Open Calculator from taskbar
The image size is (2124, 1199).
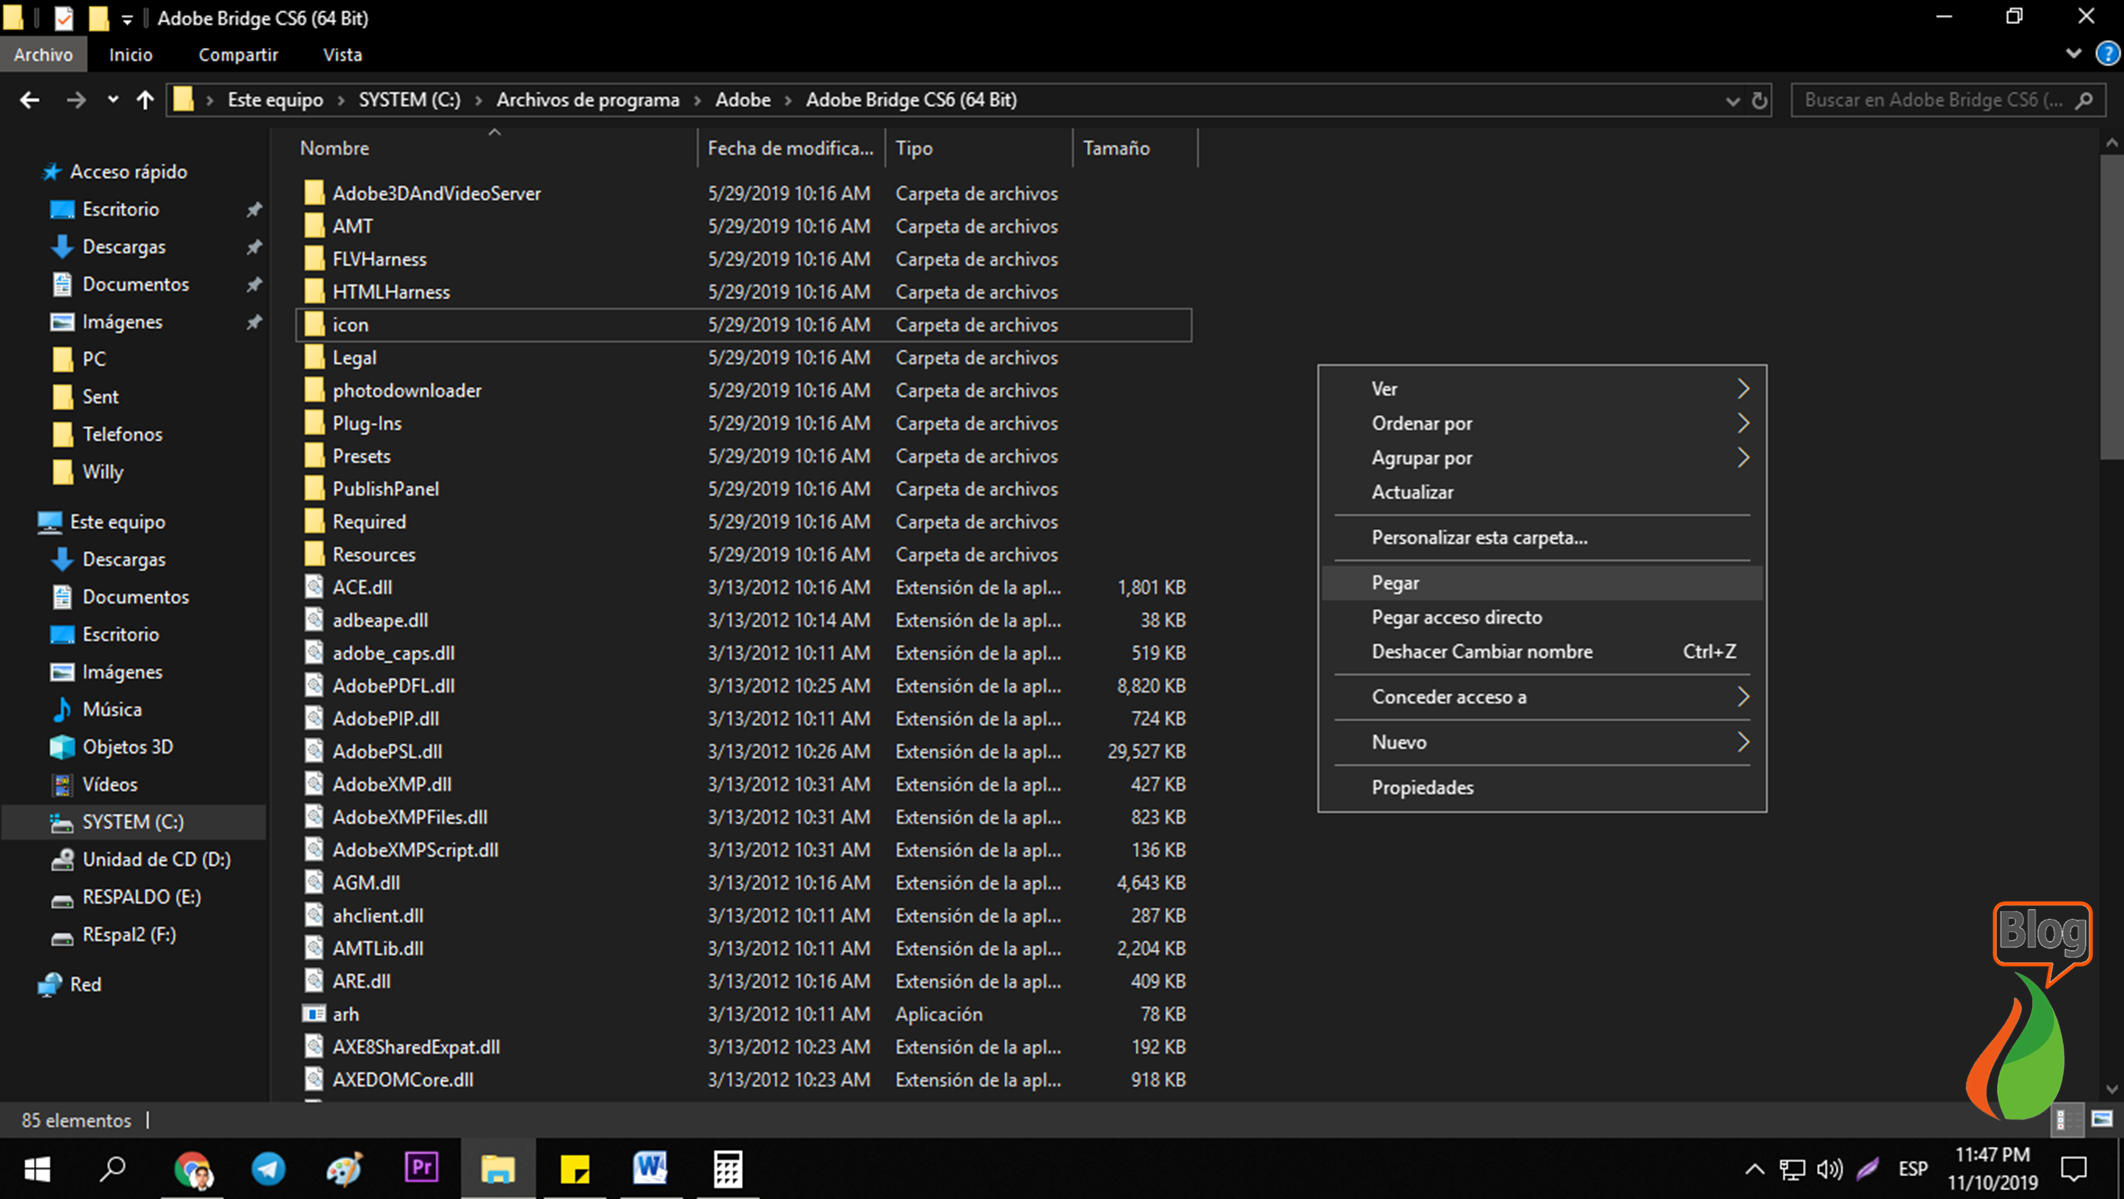(728, 1168)
